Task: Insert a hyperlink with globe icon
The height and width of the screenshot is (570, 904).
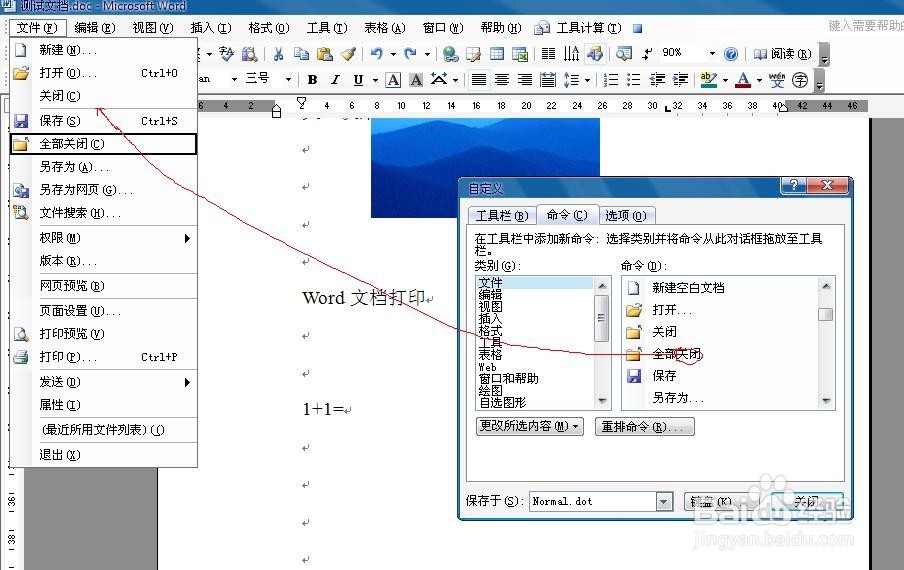Action: (450, 54)
